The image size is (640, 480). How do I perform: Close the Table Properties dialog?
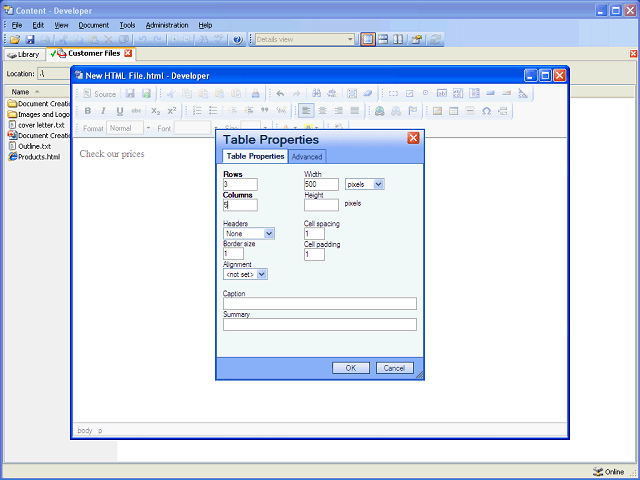(413, 138)
